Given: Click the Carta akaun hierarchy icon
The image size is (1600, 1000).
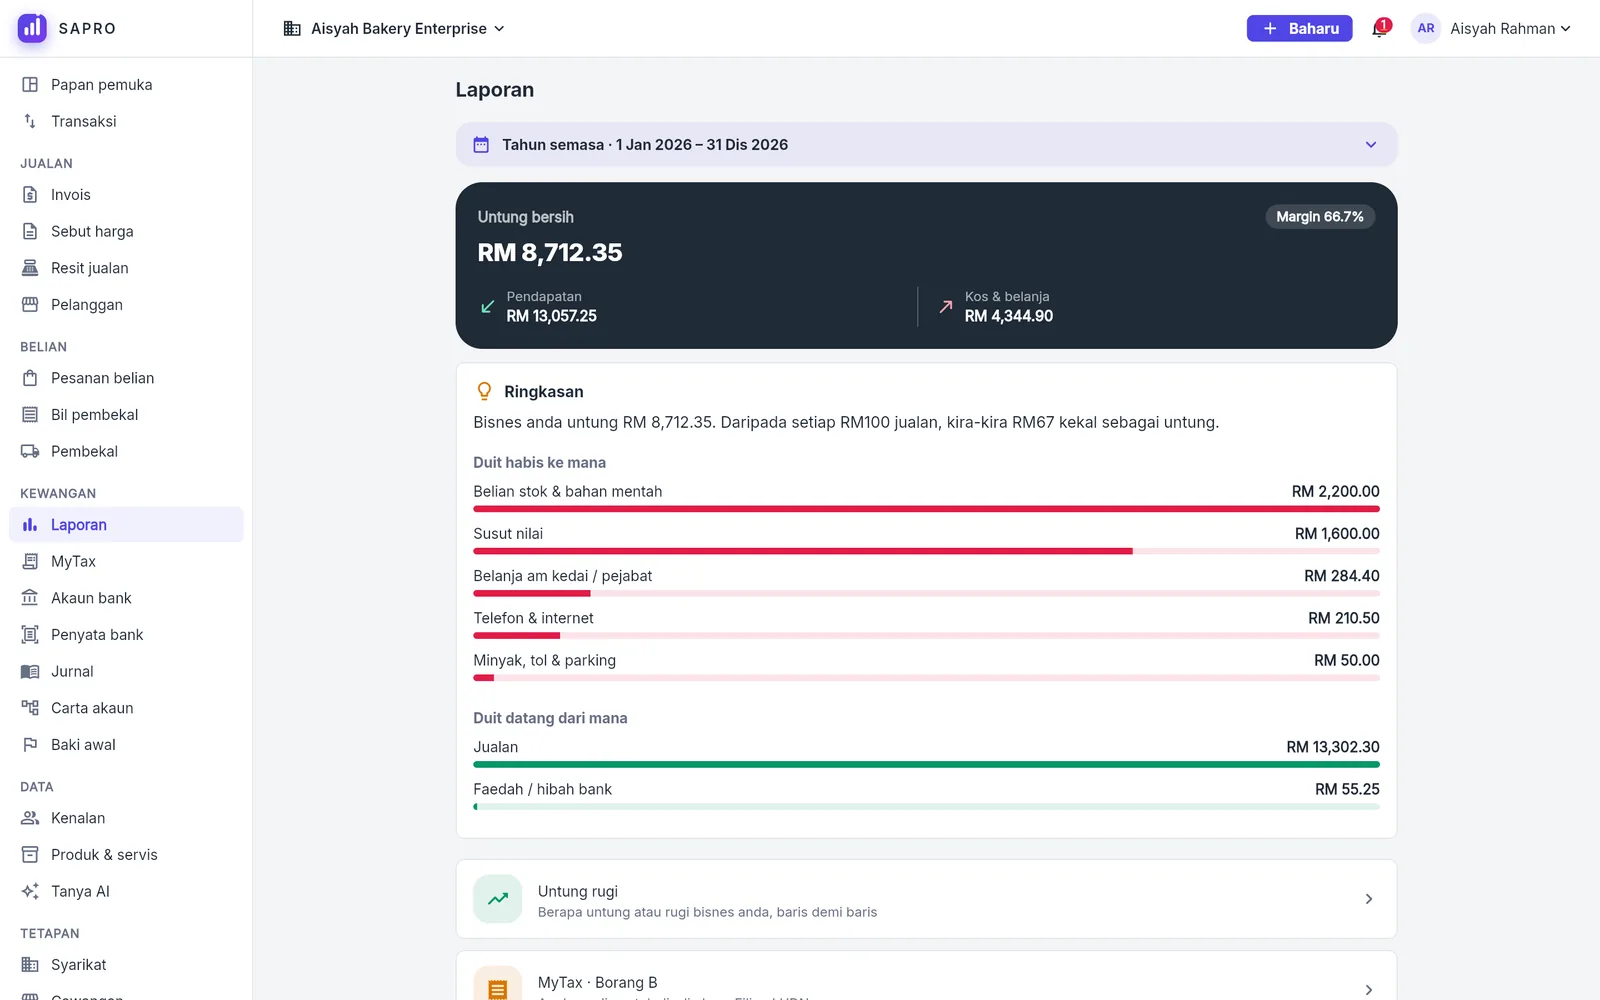Looking at the screenshot, I should click(30, 708).
